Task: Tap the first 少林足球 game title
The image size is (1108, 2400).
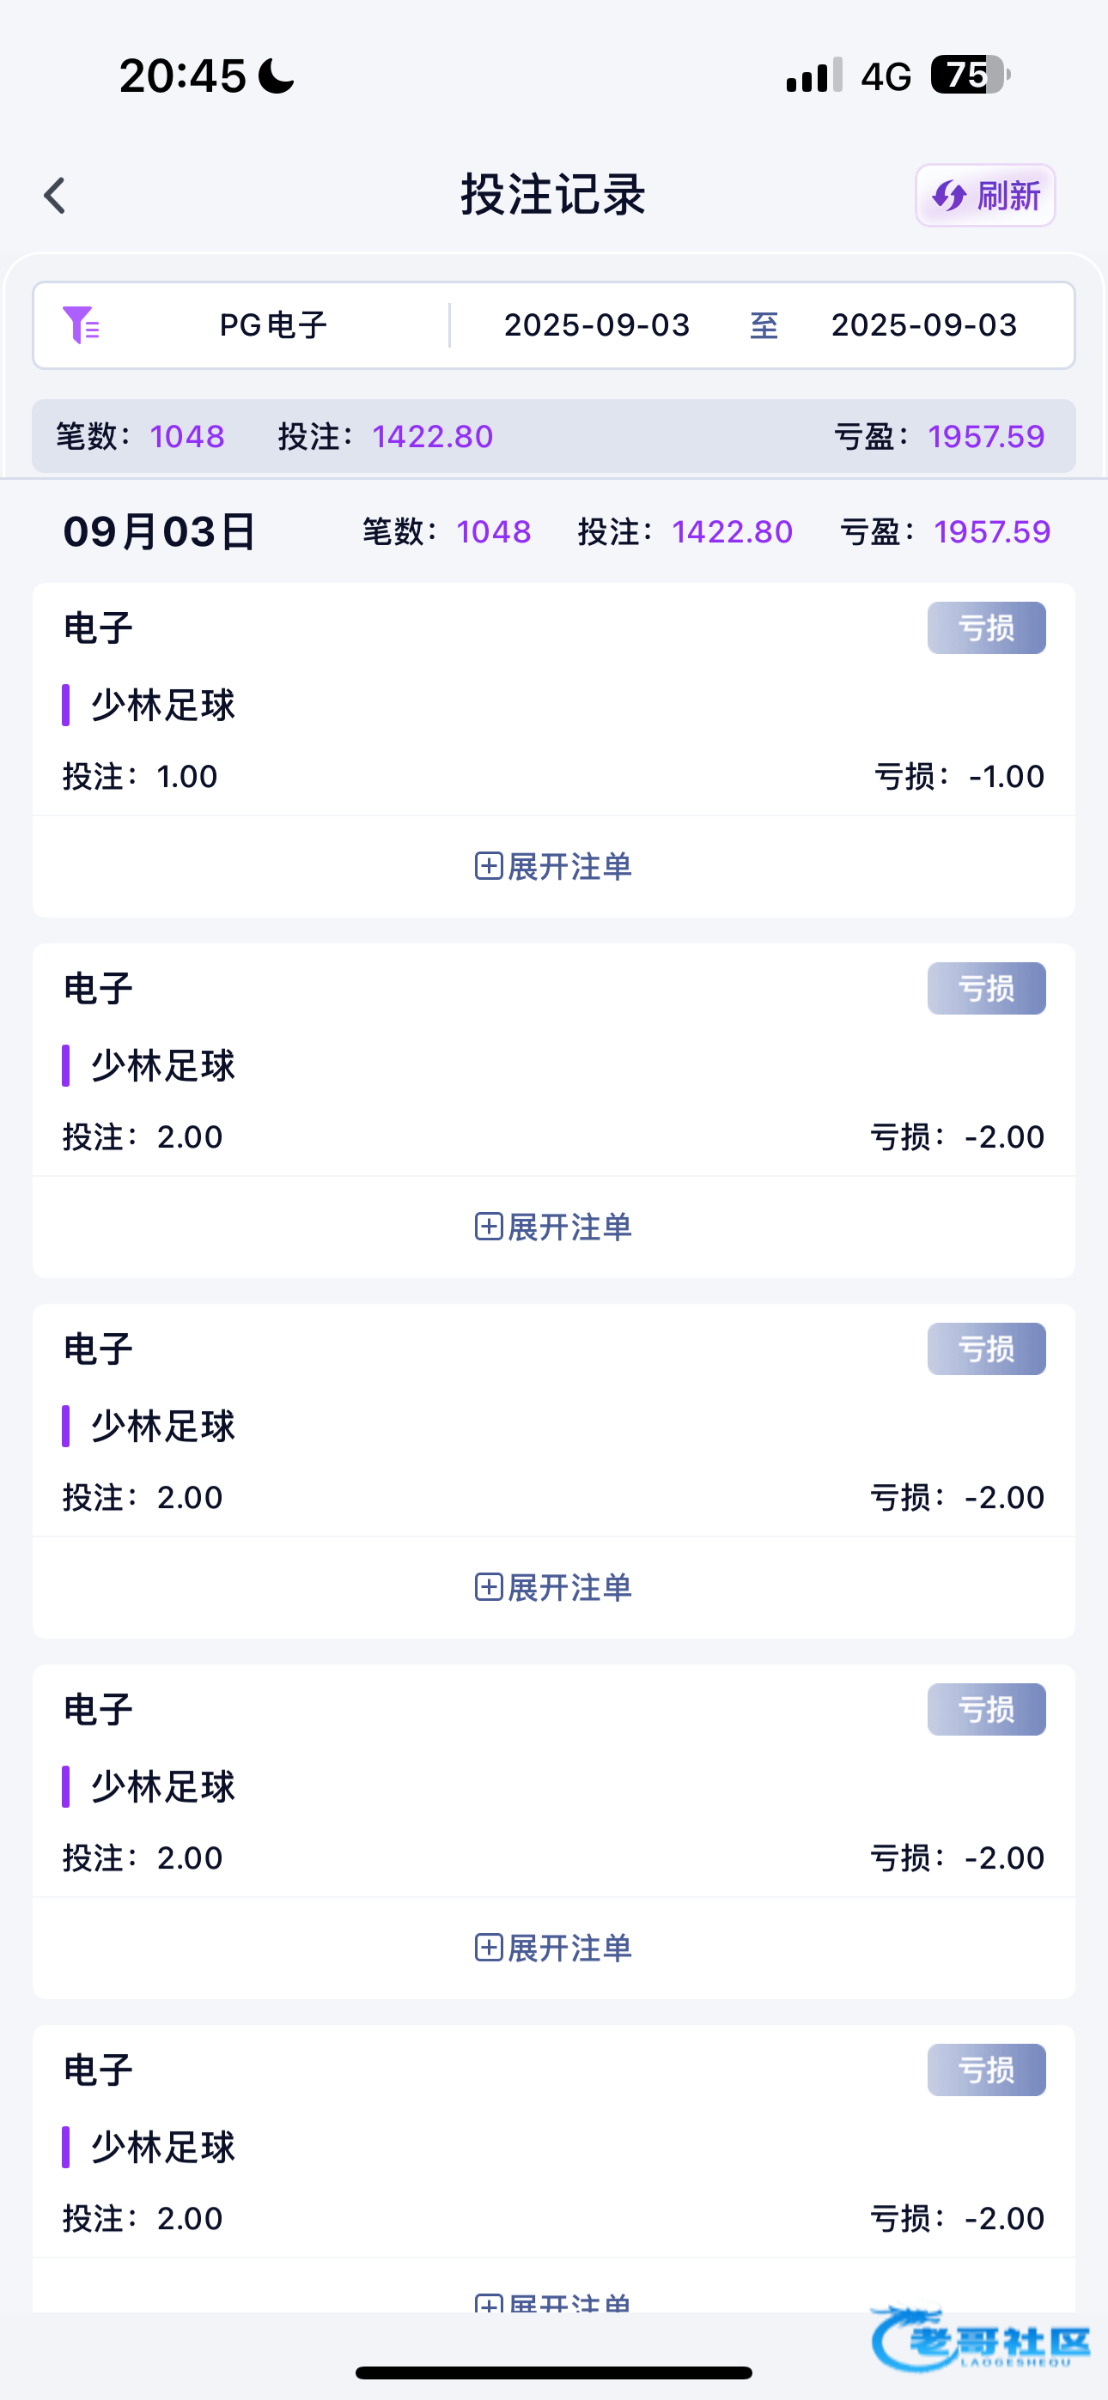Action: pos(163,706)
